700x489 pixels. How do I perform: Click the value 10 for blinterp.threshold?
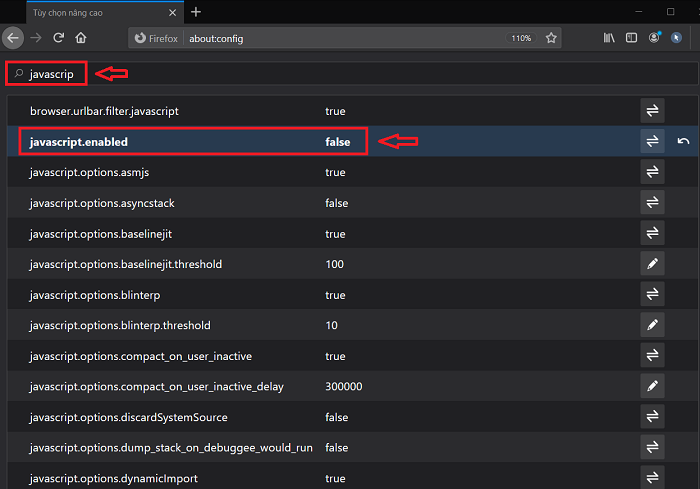click(x=331, y=326)
